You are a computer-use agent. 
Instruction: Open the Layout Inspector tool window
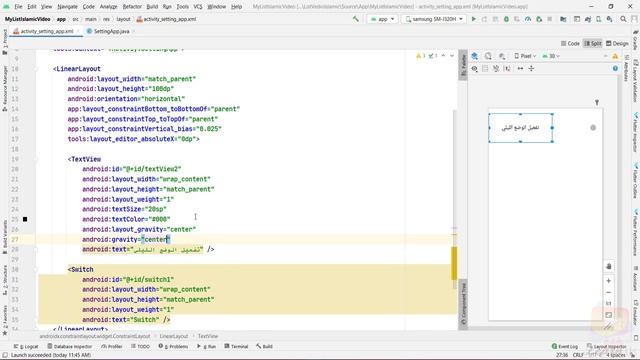[x=607, y=347]
